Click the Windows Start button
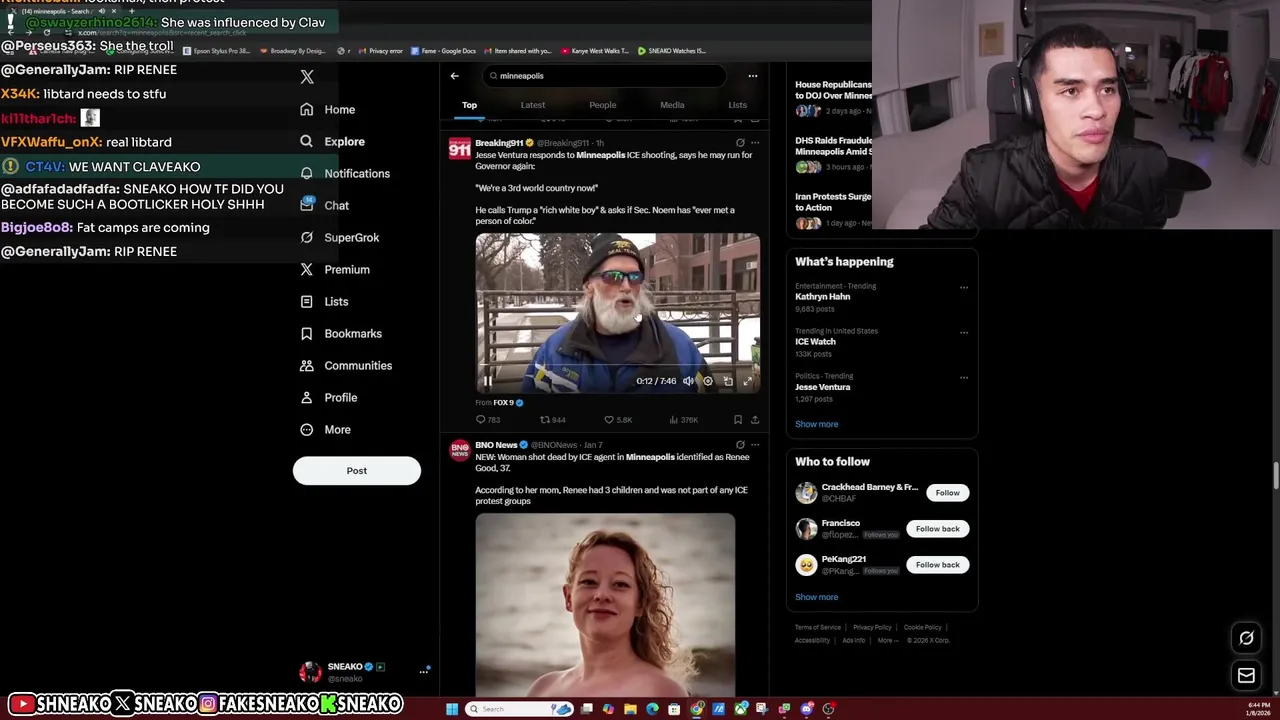Image resolution: width=1280 pixels, height=720 pixels. (452, 709)
